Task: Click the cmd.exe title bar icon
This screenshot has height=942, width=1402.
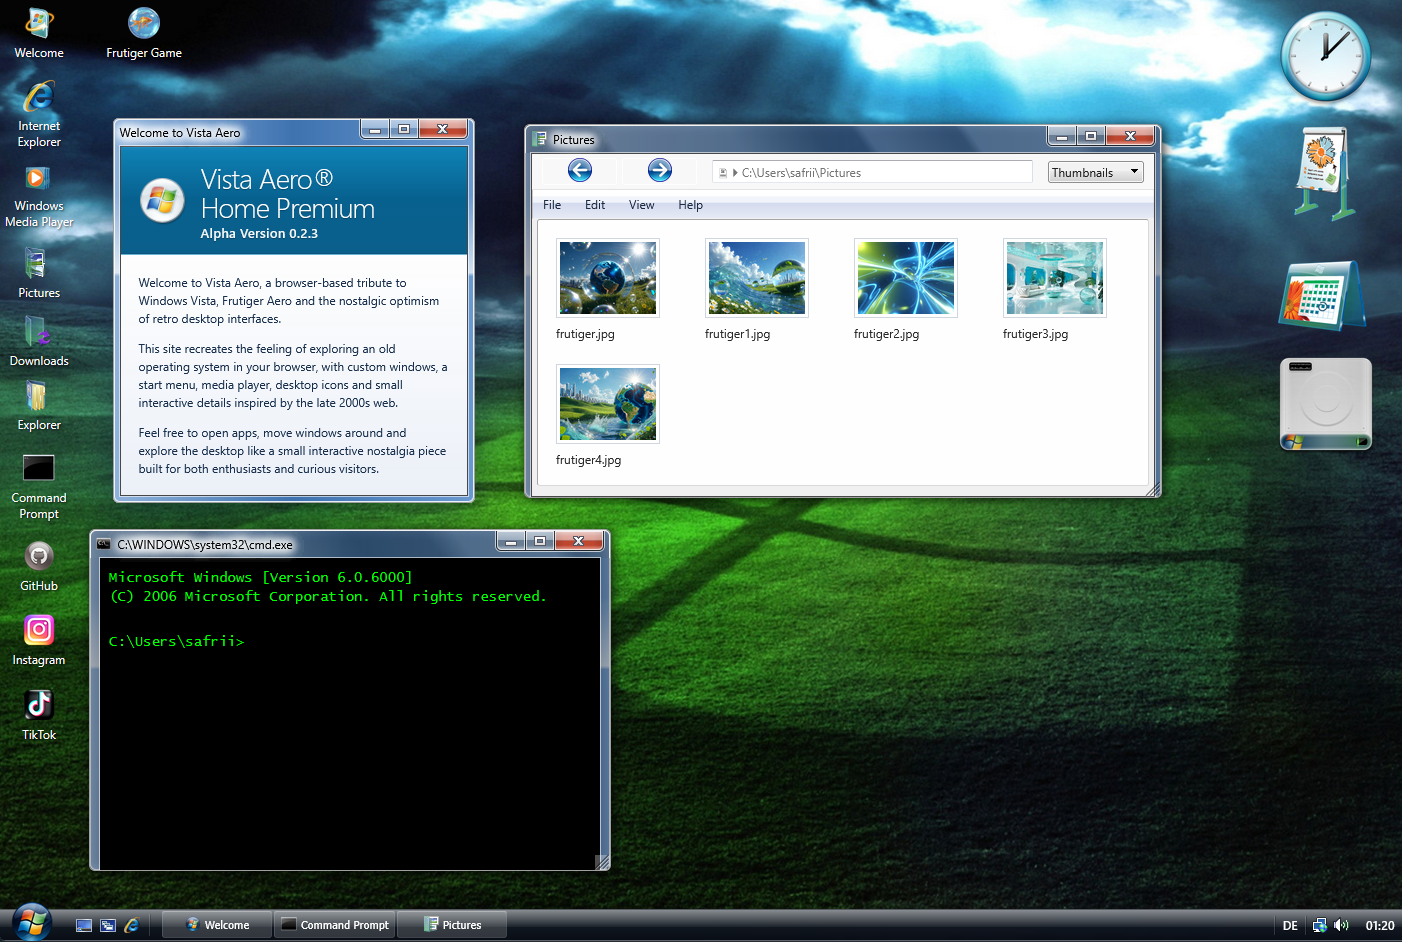Action: 103,544
